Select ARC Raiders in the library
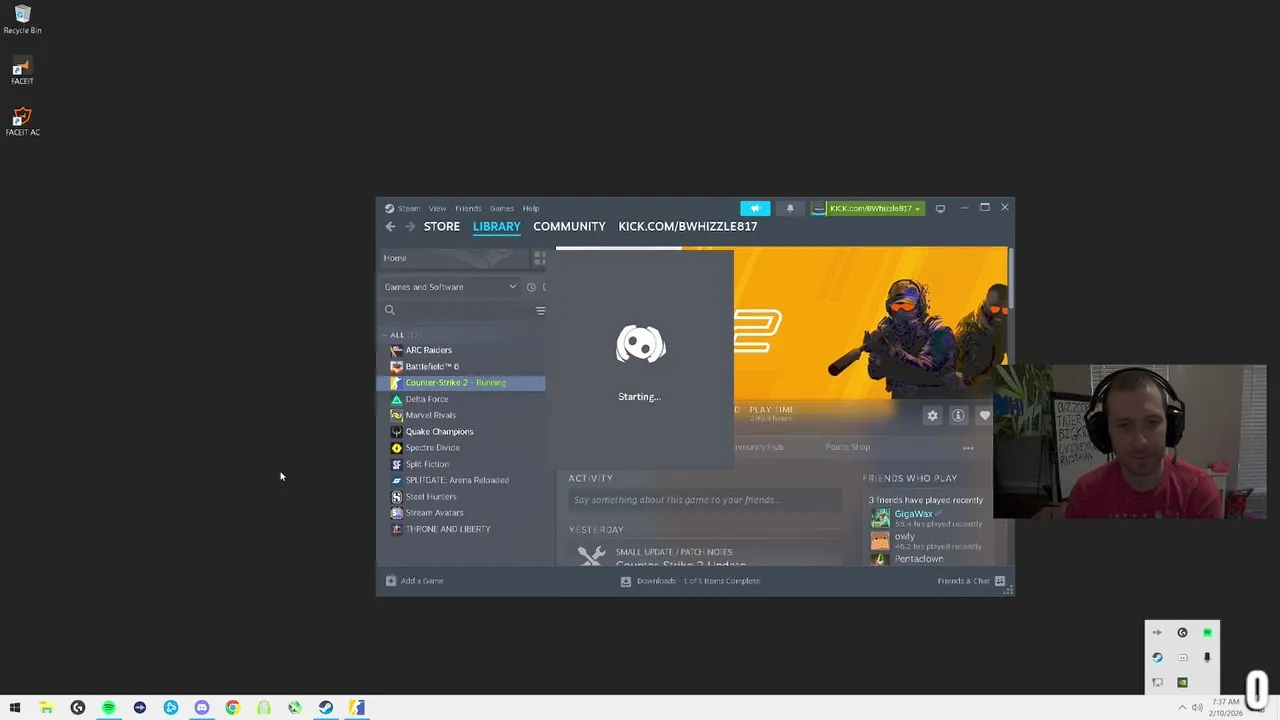The image size is (1280, 720). coord(461,350)
